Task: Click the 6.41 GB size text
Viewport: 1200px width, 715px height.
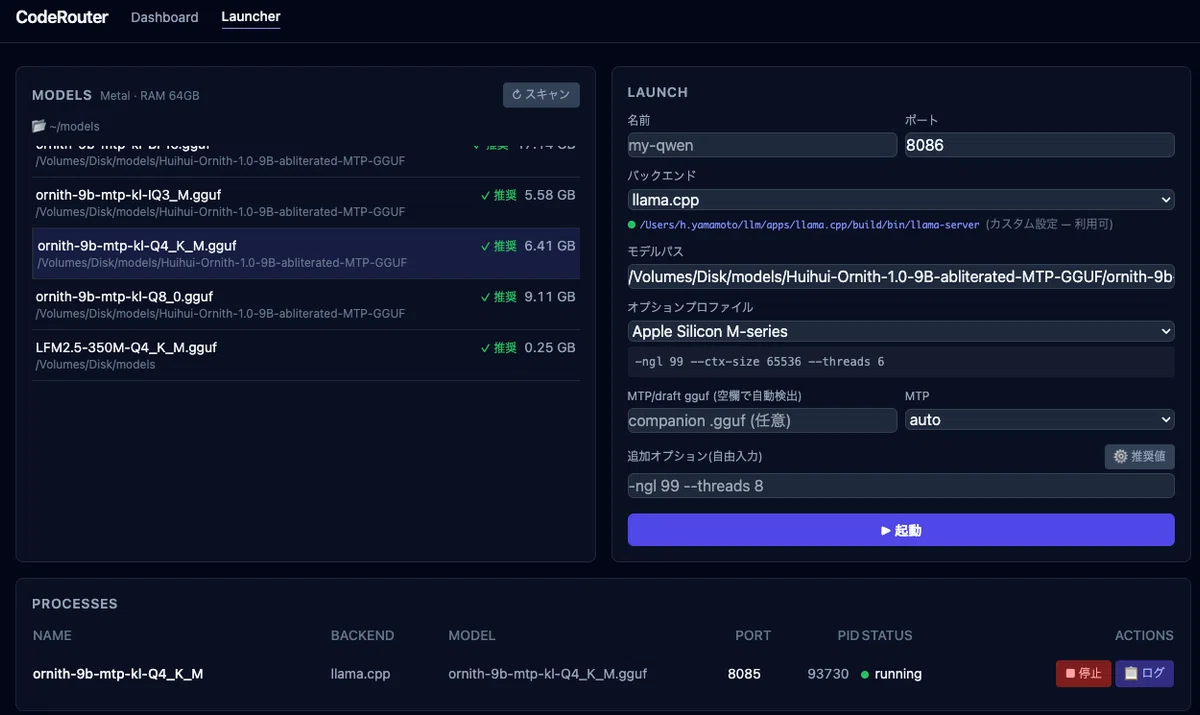Action: pyautogui.click(x=550, y=246)
